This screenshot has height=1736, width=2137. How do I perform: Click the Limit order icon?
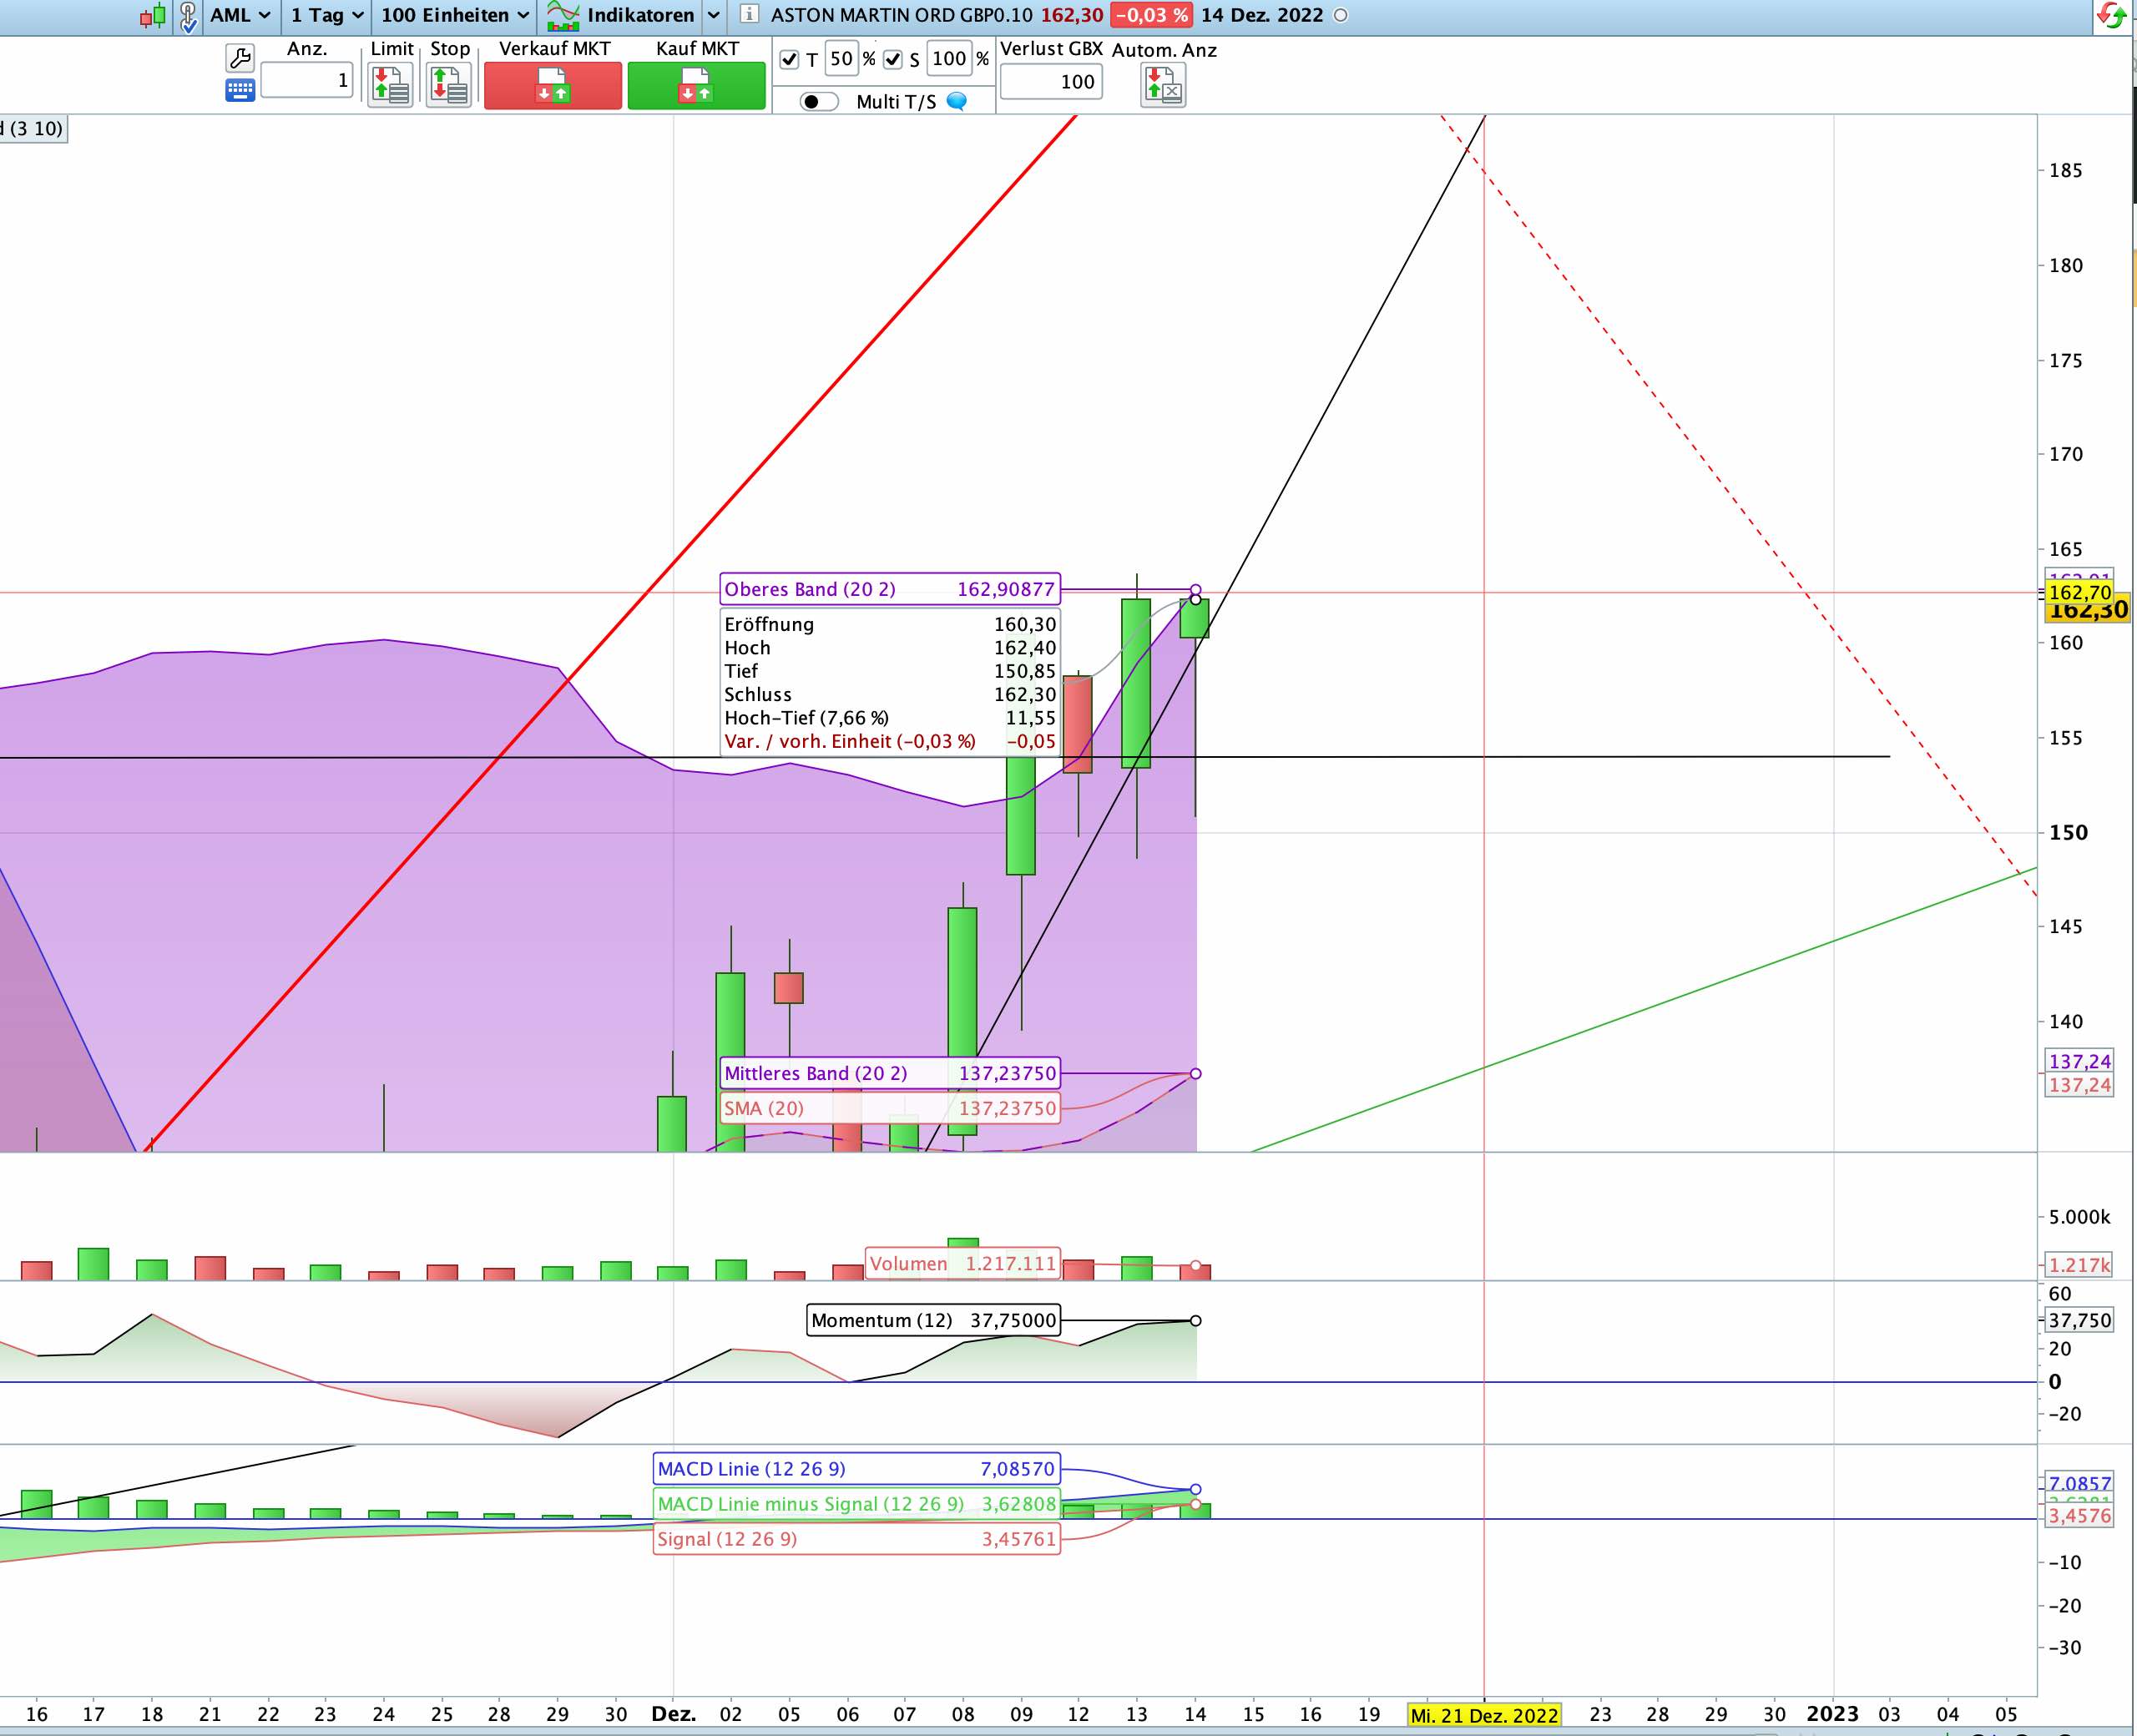(390, 86)
